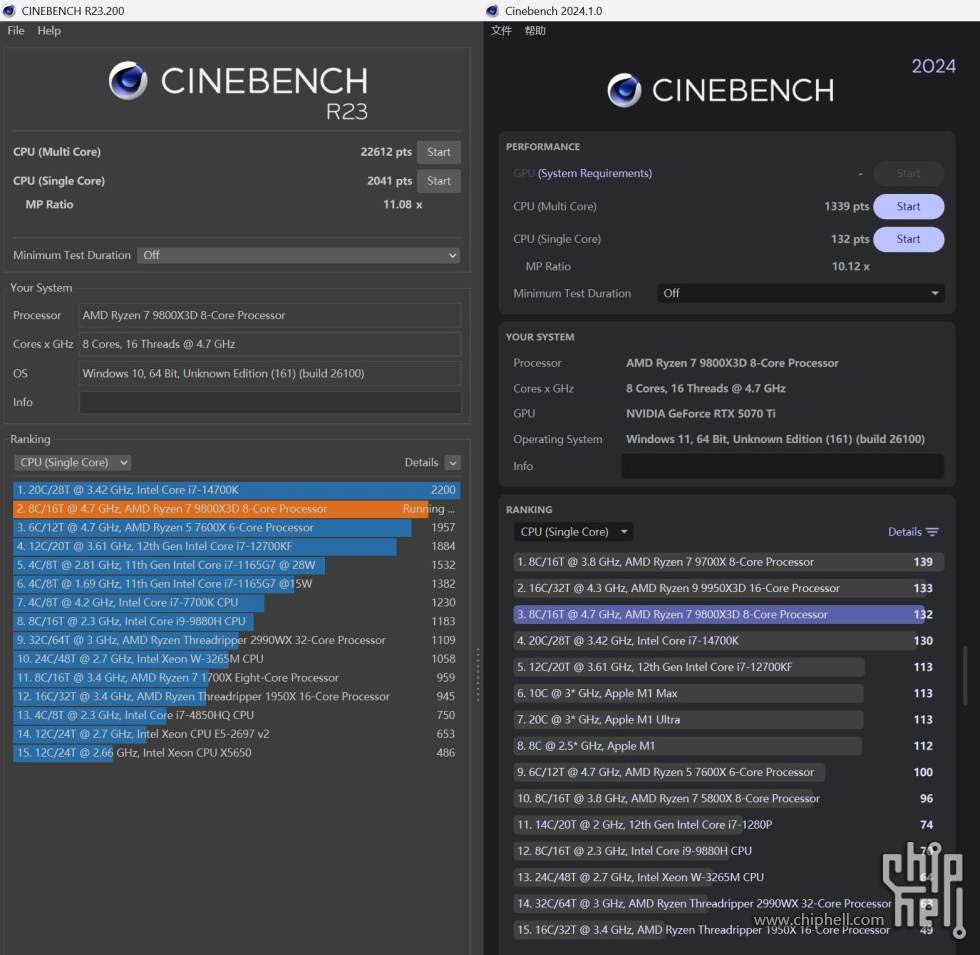Click the R23 multi core score 22612 pts
The height and width of the screenshot is (955, 980).
coord(386,152)
